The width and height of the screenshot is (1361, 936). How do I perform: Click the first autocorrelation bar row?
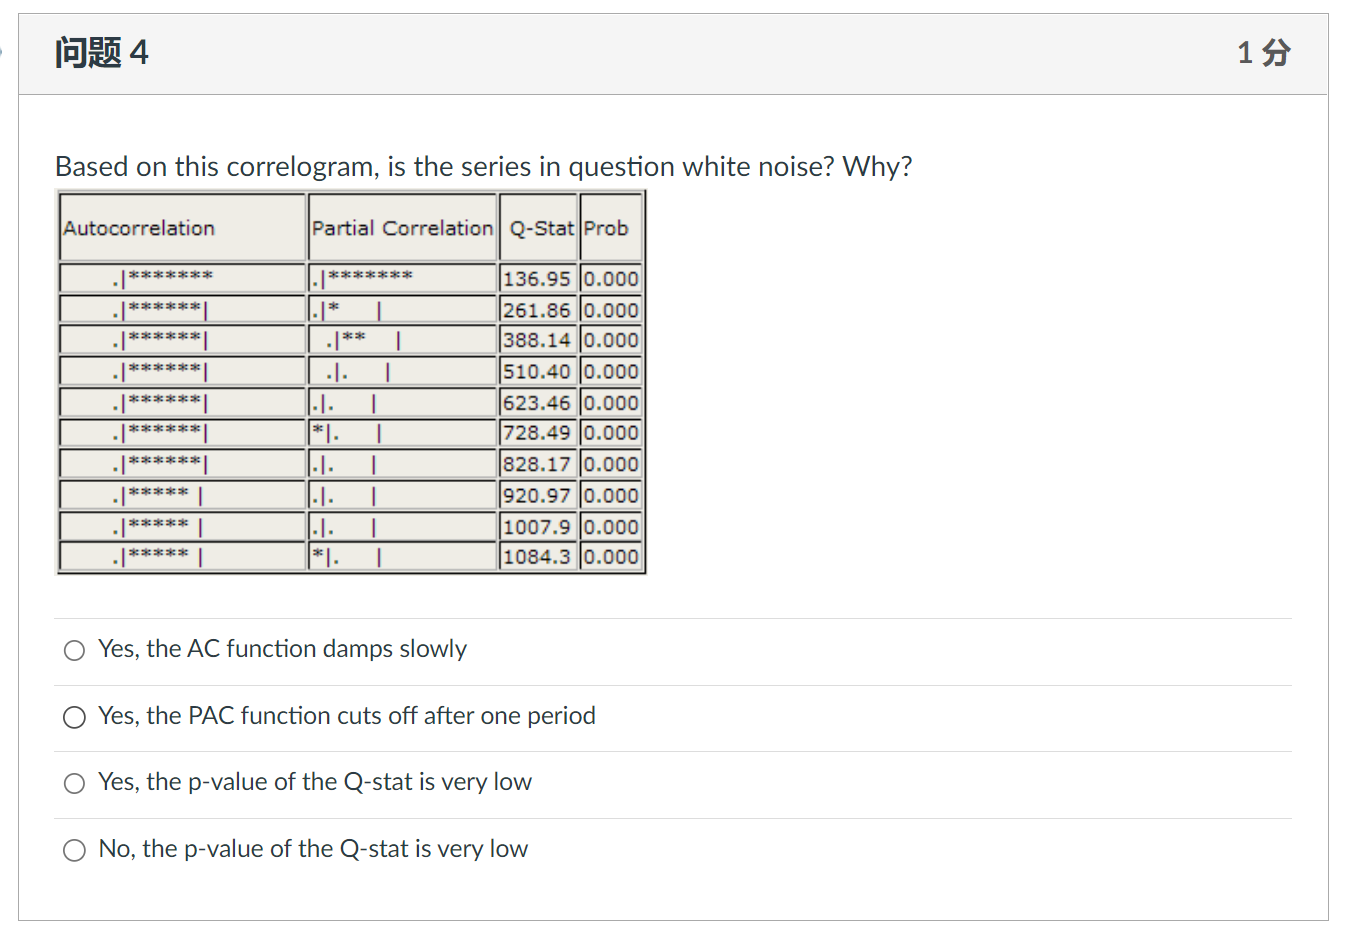coord(181,278)
